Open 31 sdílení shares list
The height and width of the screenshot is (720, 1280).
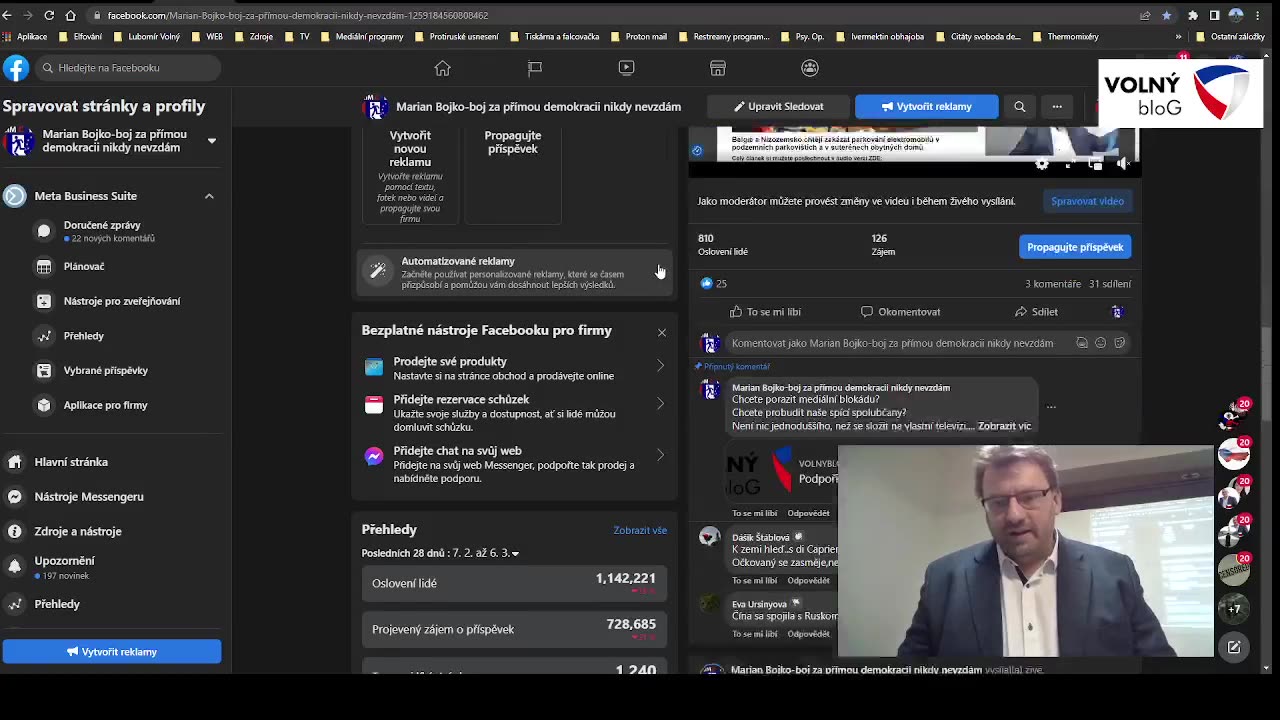1110,284
